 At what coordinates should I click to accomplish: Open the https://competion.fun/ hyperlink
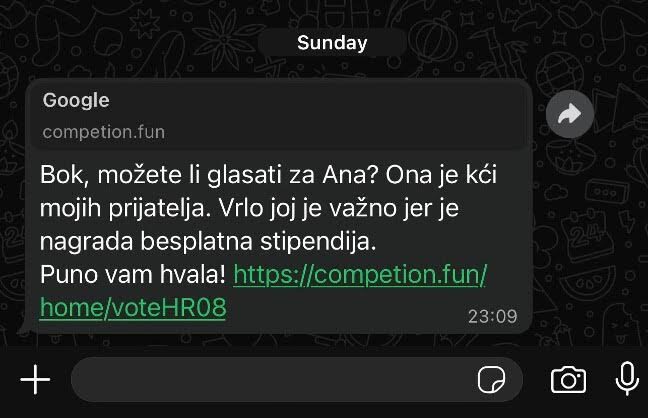(x=360, y=275)
